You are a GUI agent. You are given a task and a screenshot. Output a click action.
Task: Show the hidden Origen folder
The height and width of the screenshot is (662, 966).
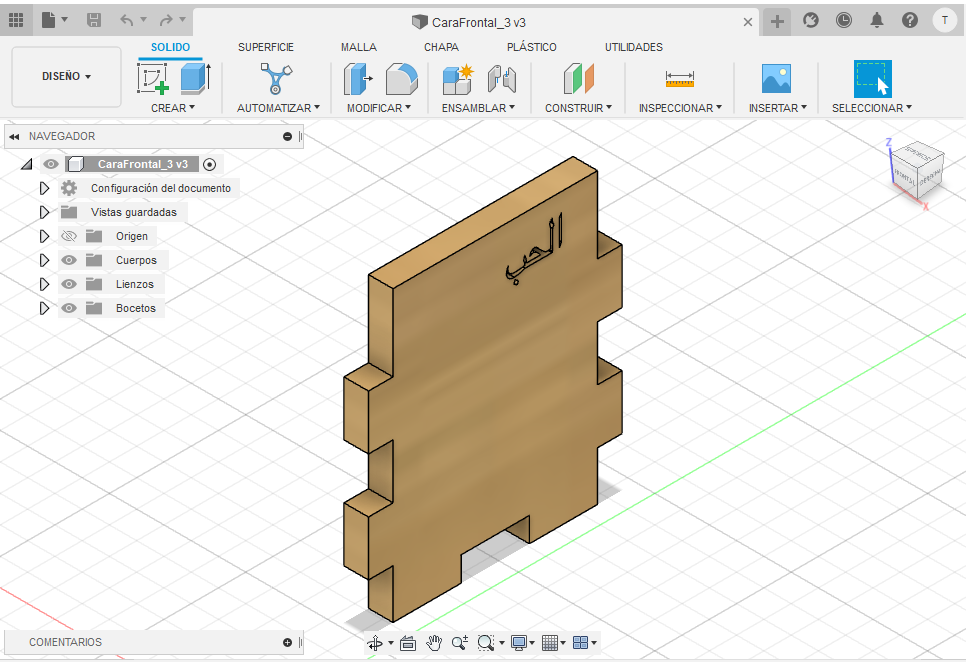coord(69,236)
